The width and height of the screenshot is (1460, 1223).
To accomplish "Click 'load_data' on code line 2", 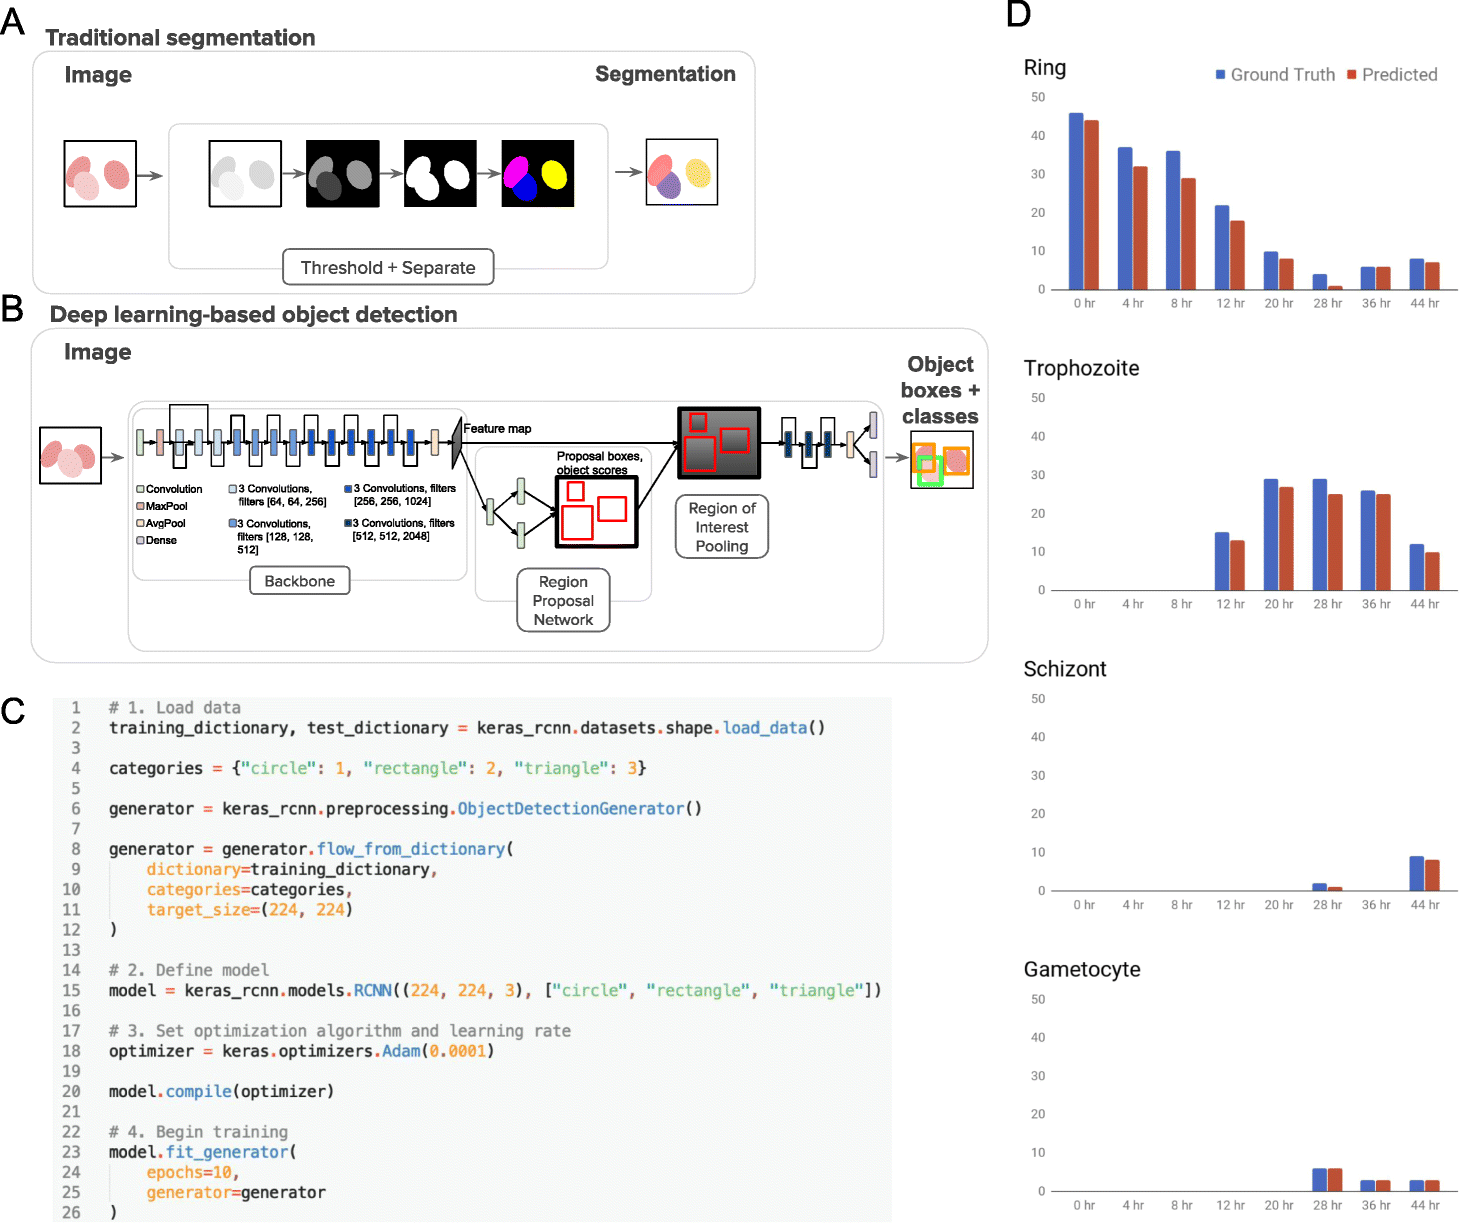I will [765, 728].
